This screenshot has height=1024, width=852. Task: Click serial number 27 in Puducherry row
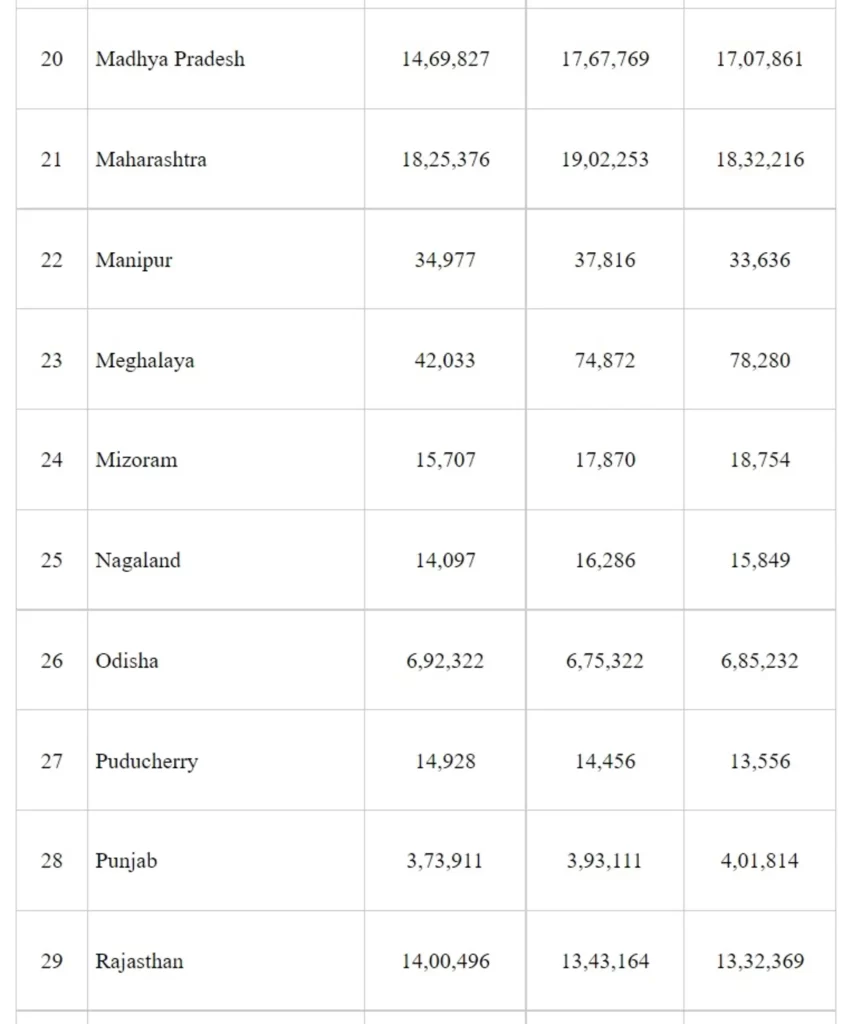pyautogui.click(x=52, y=761)
